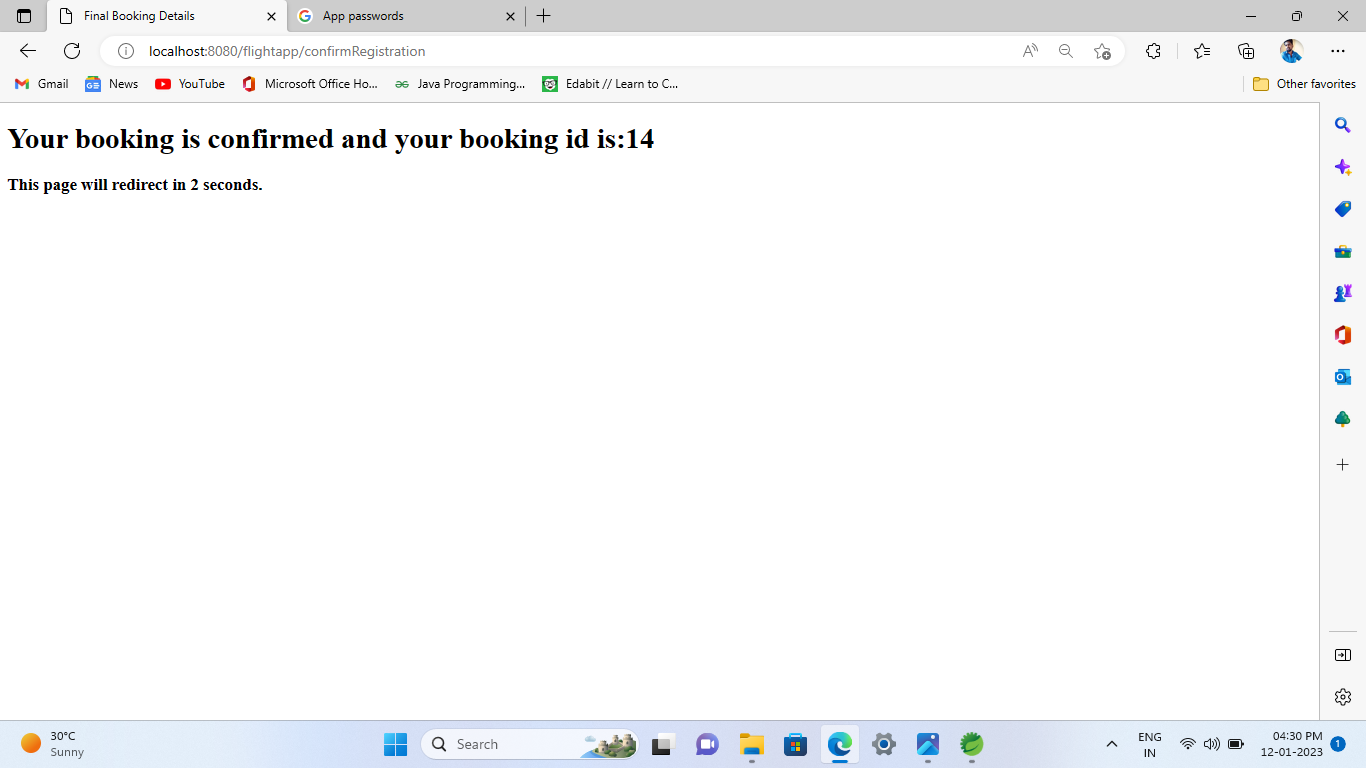Screen dimensions: 1366x768
Task: Refresh the current page
Action: click(x=72, y=51)
